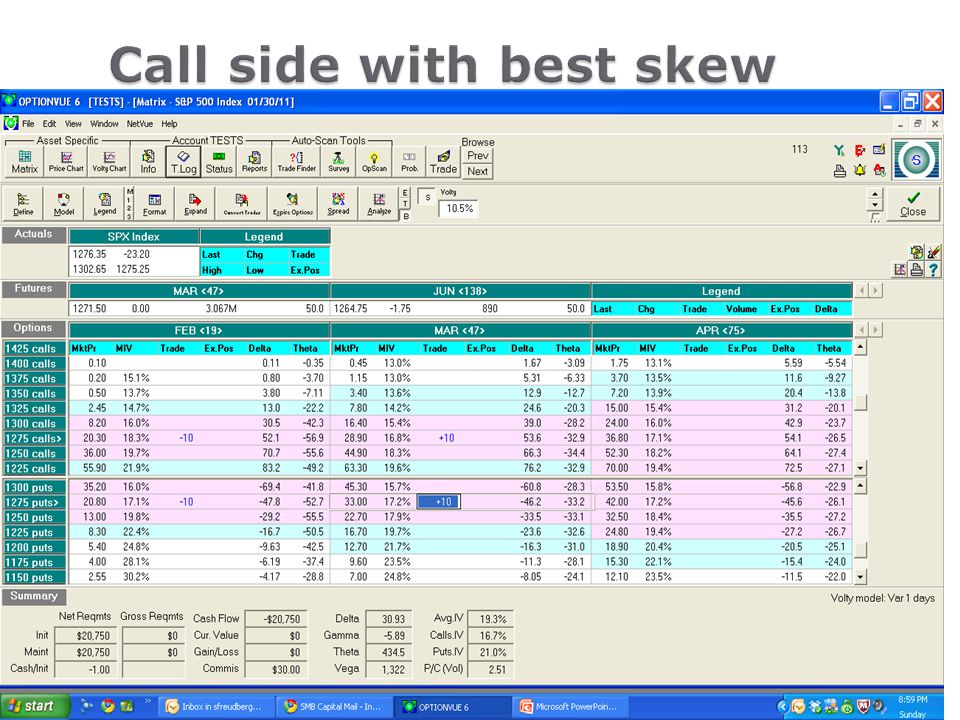Image resolution: width=960 pixels, height=720 pixels.
Task: Click the Trade handshake button
Action: (443, 162)
